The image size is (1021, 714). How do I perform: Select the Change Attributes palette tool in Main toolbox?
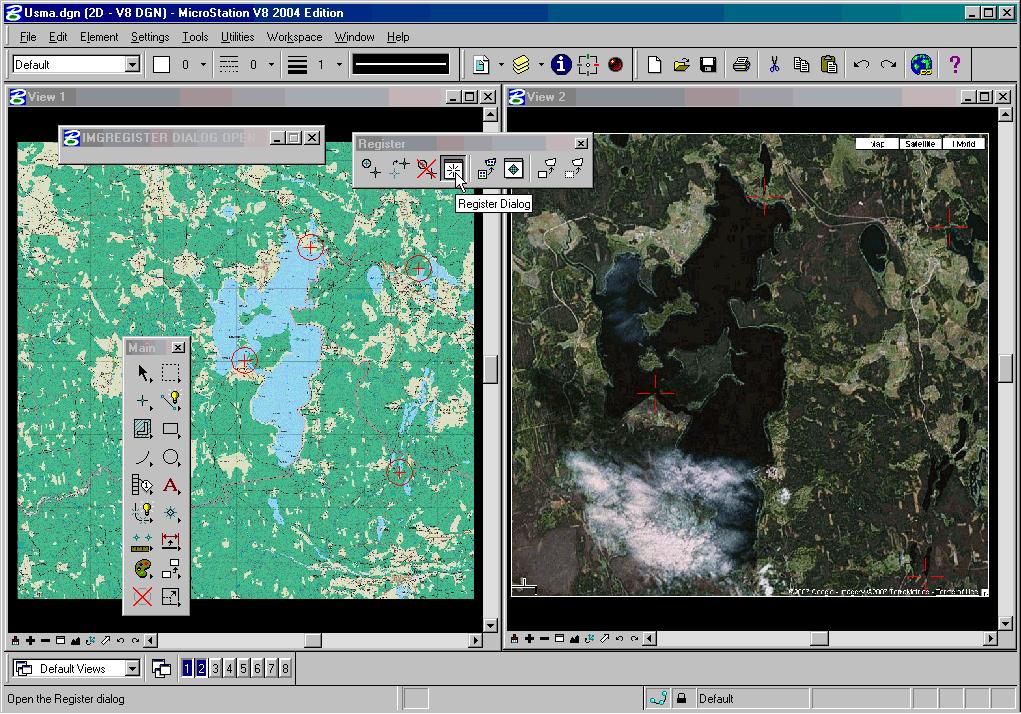coord(143,568)
